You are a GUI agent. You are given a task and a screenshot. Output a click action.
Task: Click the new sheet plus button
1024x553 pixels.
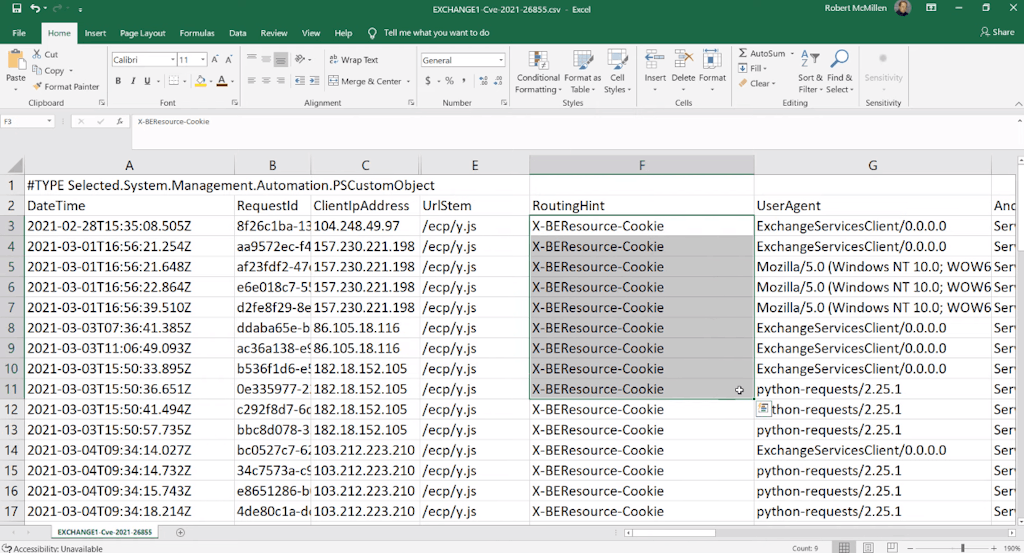(180, 532)
